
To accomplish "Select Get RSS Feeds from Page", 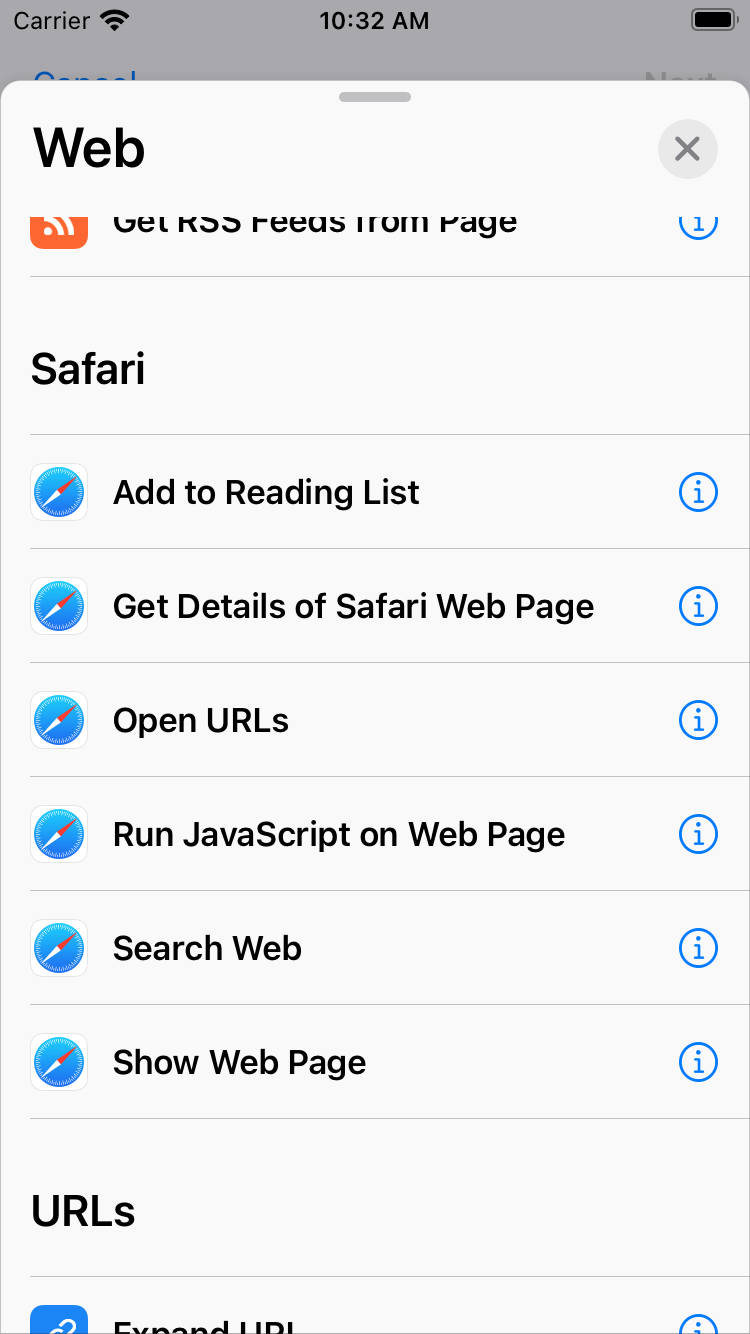I will (315, 226).
